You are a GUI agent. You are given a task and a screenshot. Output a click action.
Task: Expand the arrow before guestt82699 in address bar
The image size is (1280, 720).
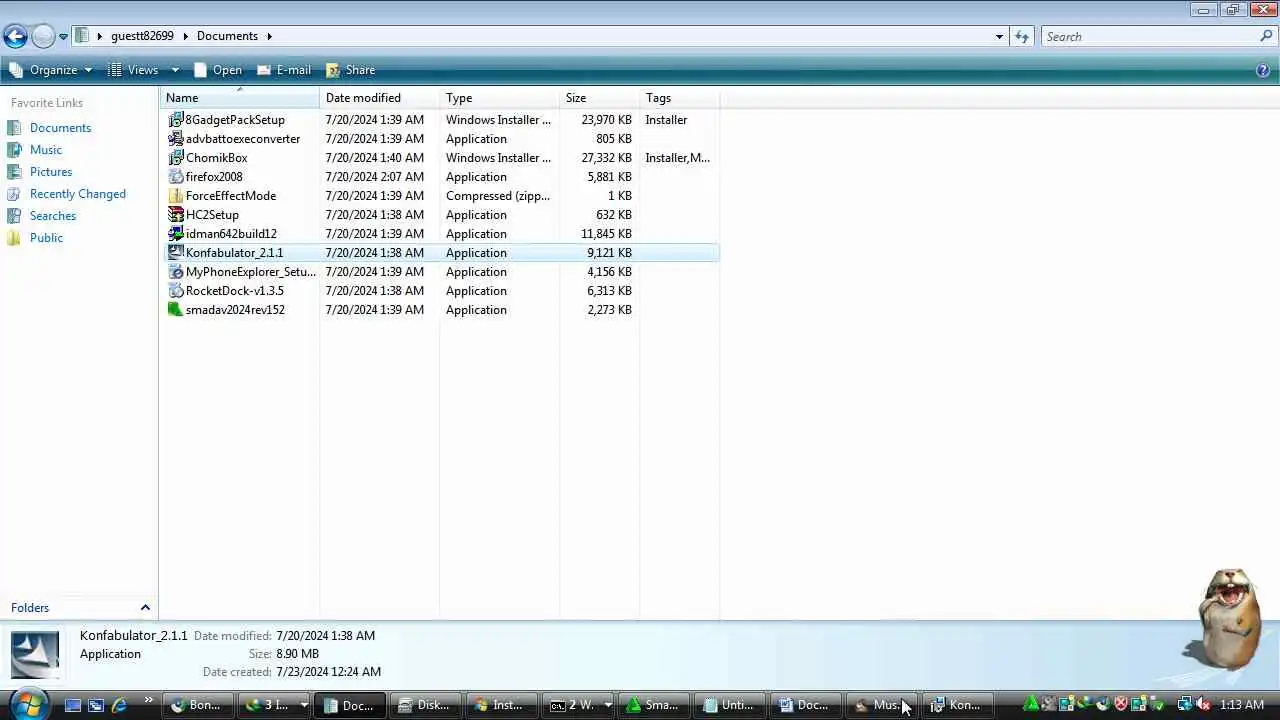point(100,36)
